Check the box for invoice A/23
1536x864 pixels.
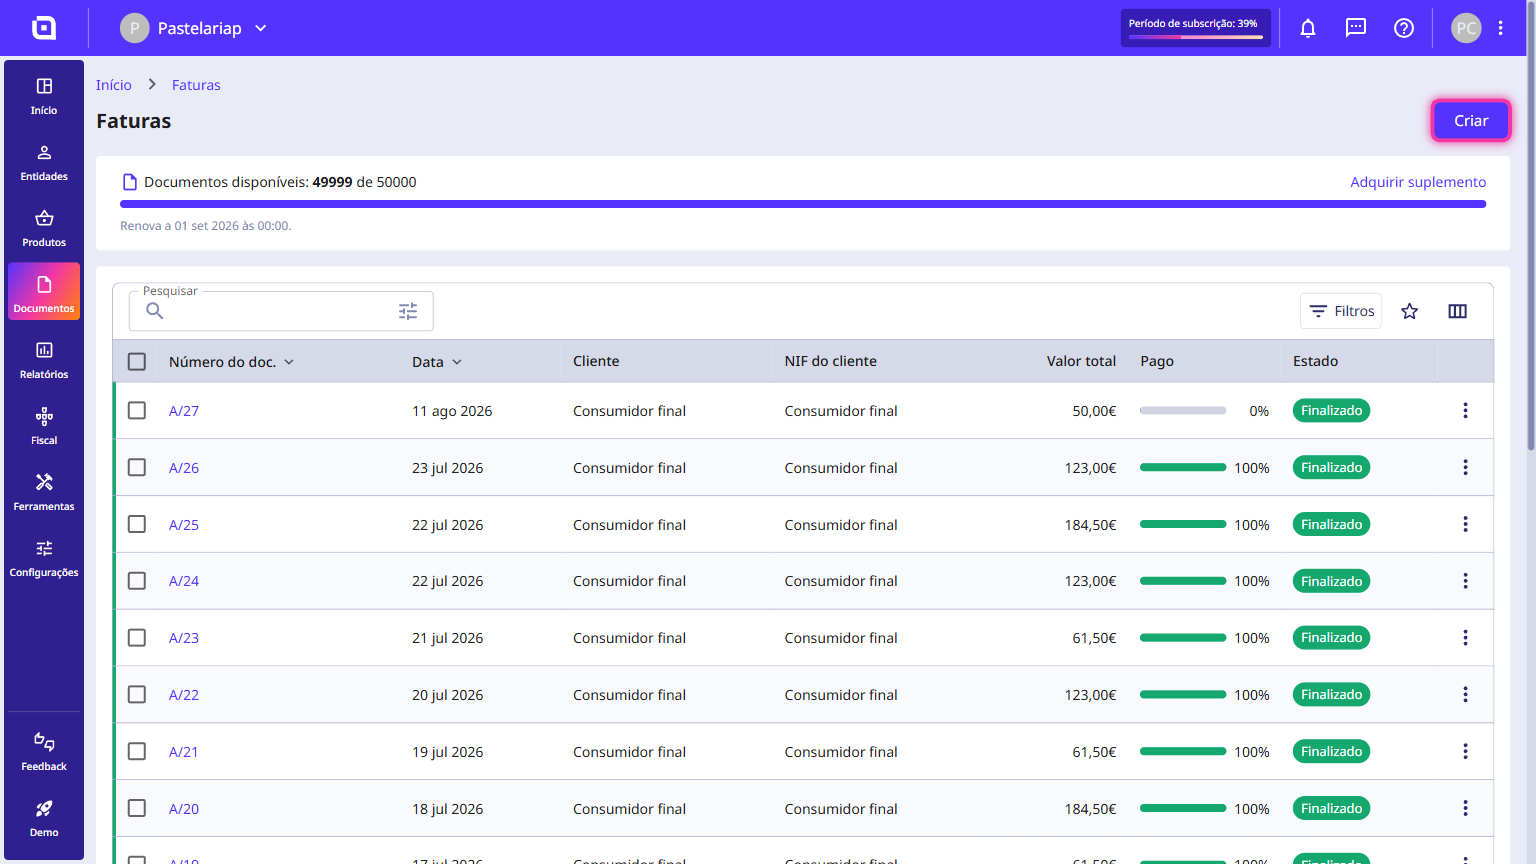point(137,637)
